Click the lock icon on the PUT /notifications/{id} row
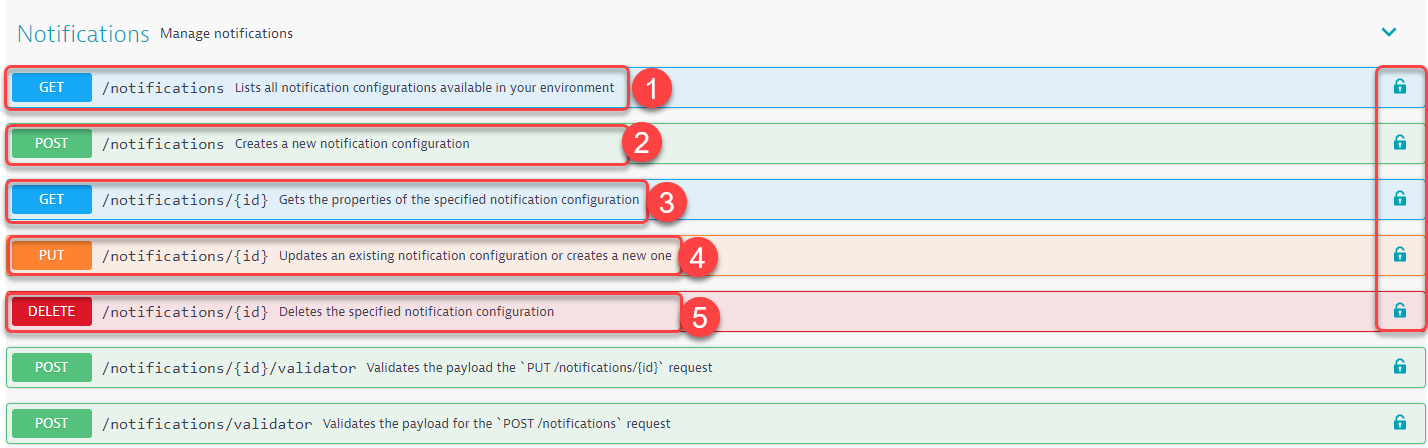Screen dimensions: 1428x448 point(1400,255)
